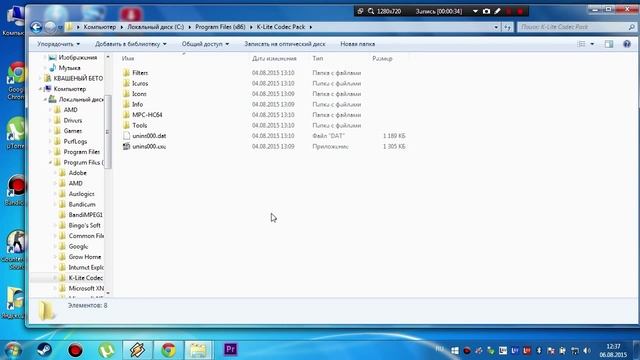The image size is (640, 360).
Task: Select the Tools folder
Action: click(x=140, y=125)
